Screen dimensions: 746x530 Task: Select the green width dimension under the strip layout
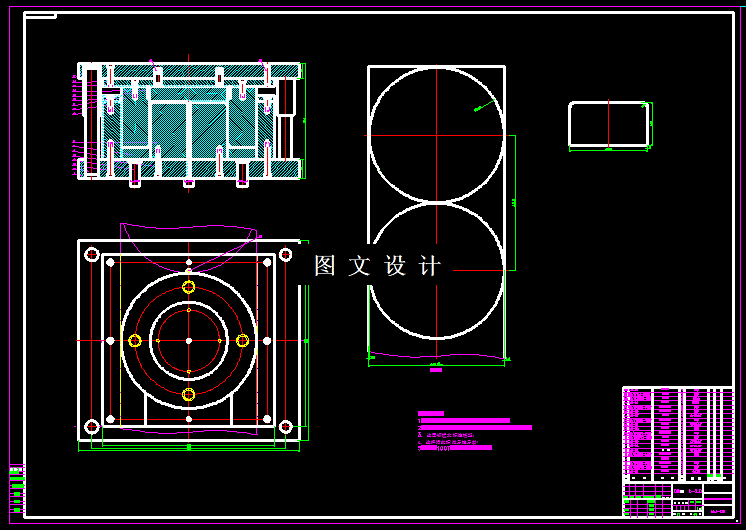[436, 365]
